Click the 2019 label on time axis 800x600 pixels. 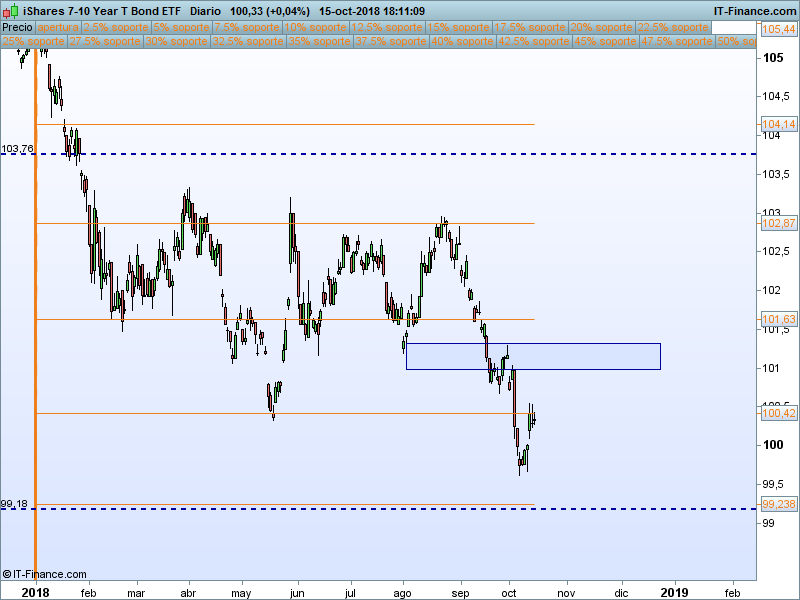tap(674, 592)
